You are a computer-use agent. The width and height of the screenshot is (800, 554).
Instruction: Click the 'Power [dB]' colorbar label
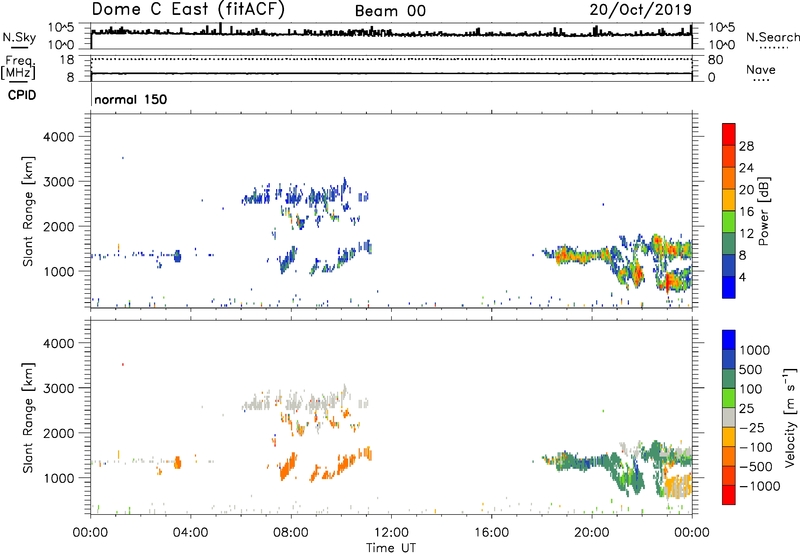764,211
